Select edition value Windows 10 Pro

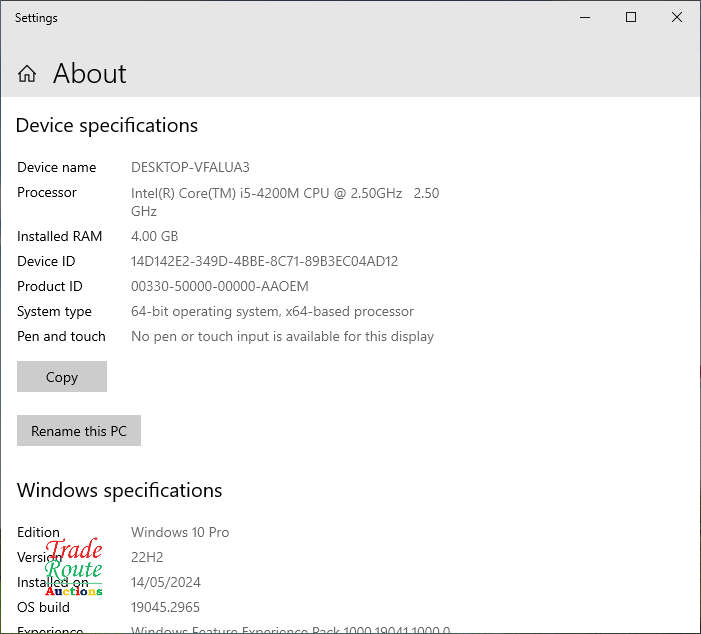coord(180,532)
